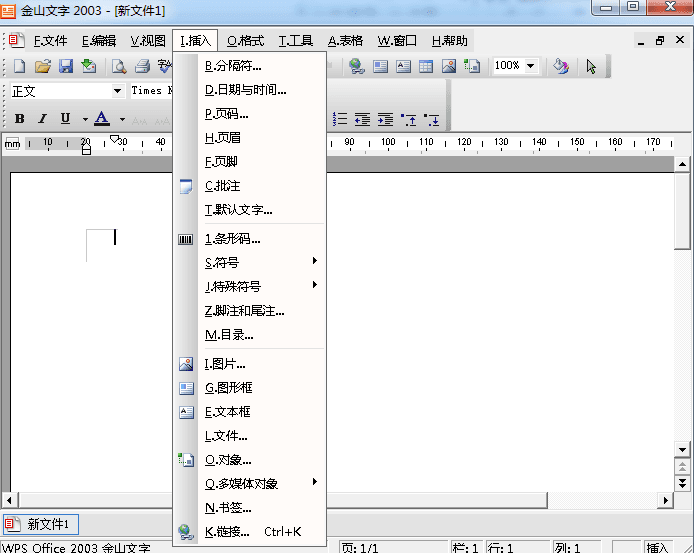Choose G.图形框 menu entry

pos(251,388)
